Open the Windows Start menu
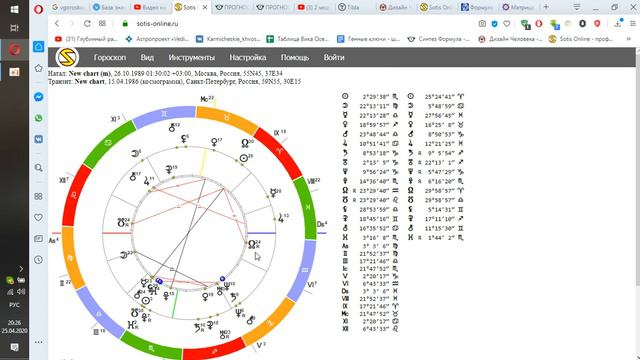This screenshot has height=360, width=640. click(14, 9)
